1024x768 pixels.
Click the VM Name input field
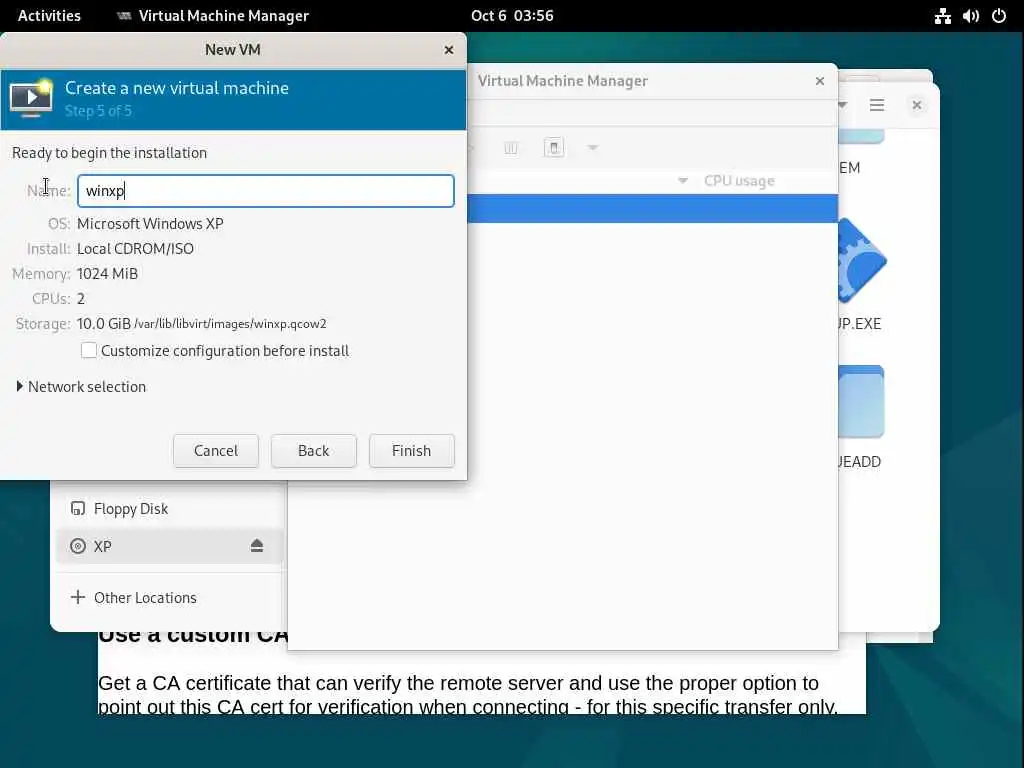(x=265, y=191)
